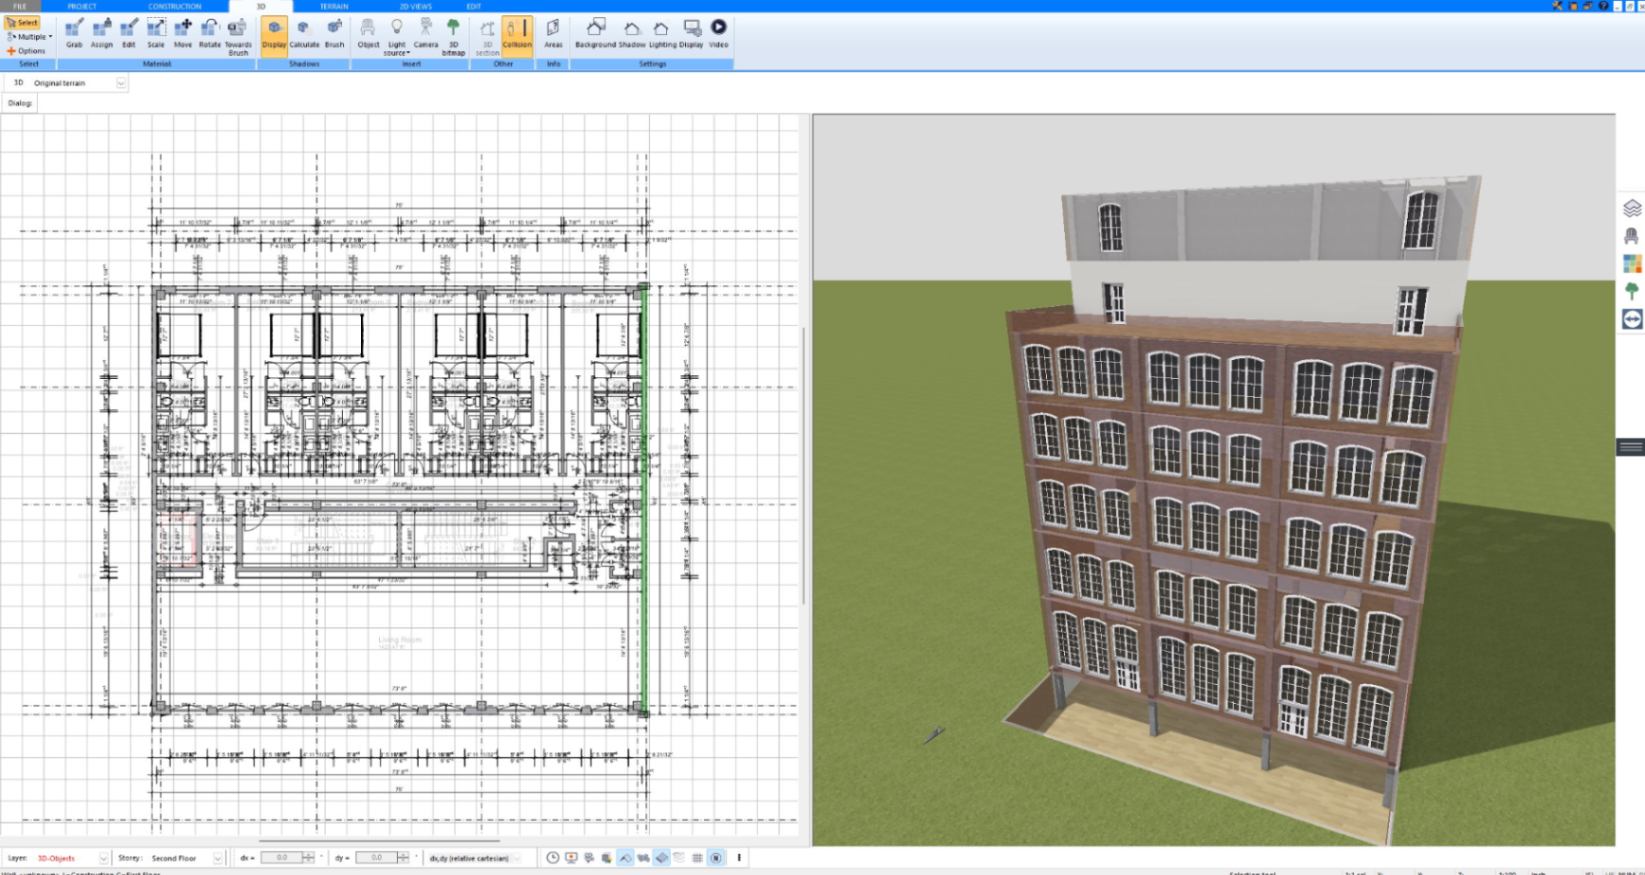This screenshot has width=1645, height=875.
Task: Select the Grab material tool
Action: point(74,33)
